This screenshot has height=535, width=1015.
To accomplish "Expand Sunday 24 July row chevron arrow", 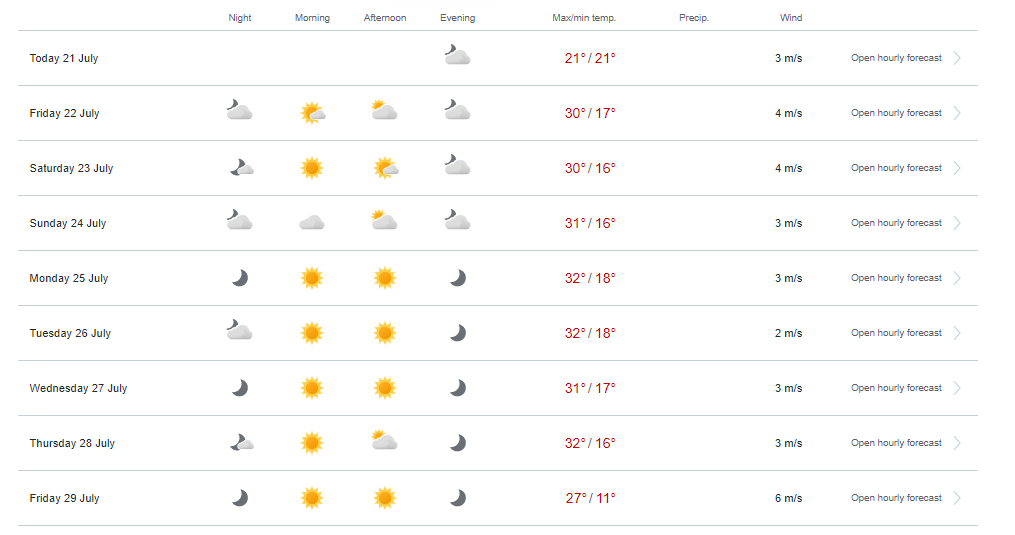I will tap(957, 223).
